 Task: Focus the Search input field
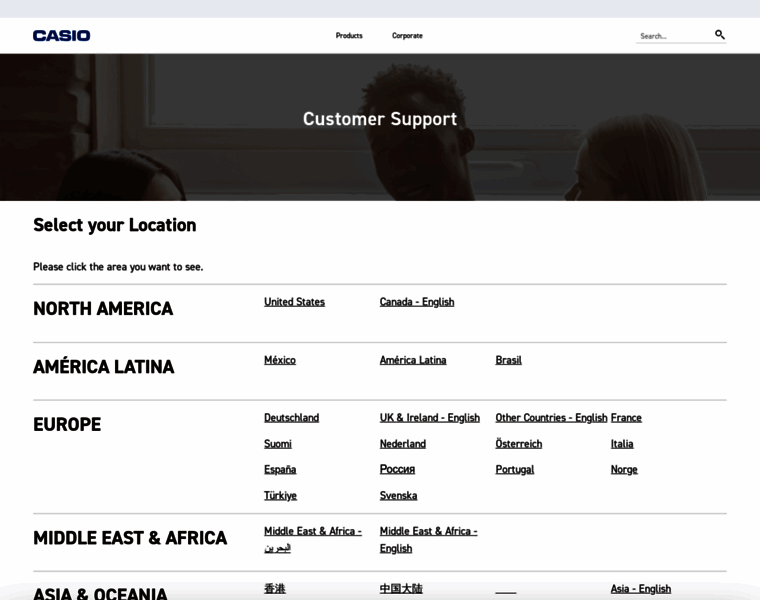(x=674, y=36)
